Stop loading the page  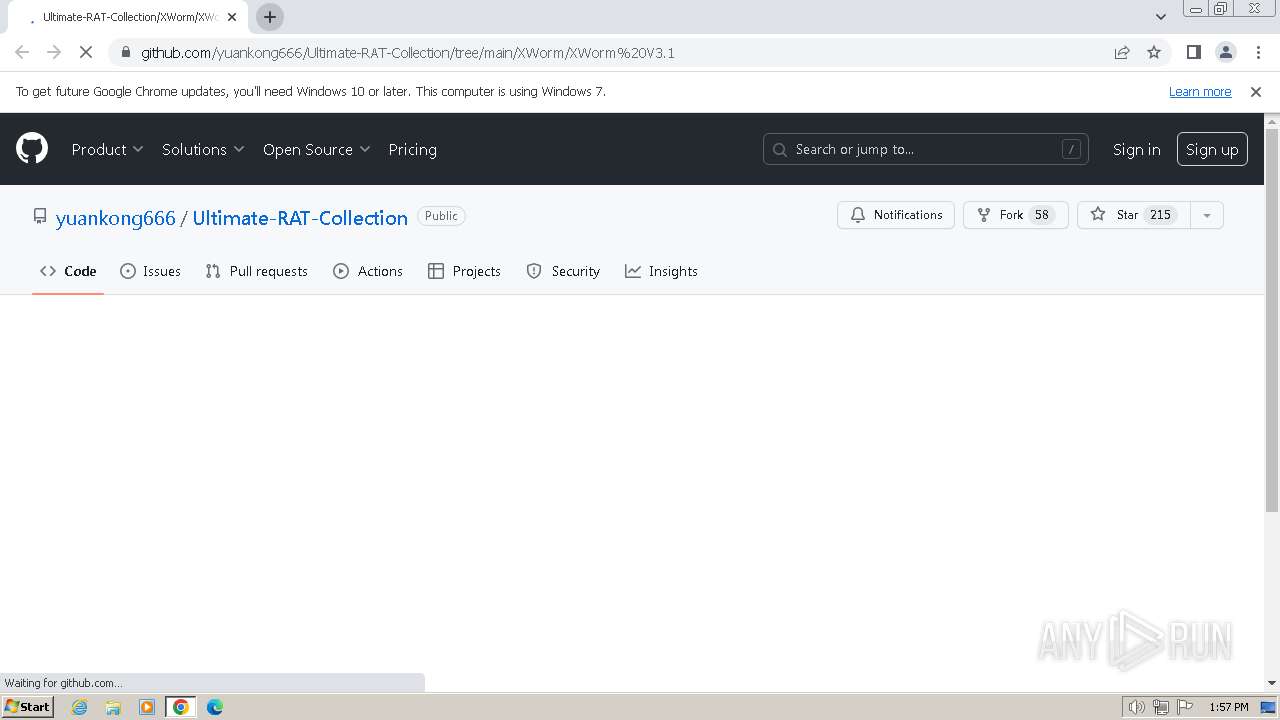coord(86,53)
